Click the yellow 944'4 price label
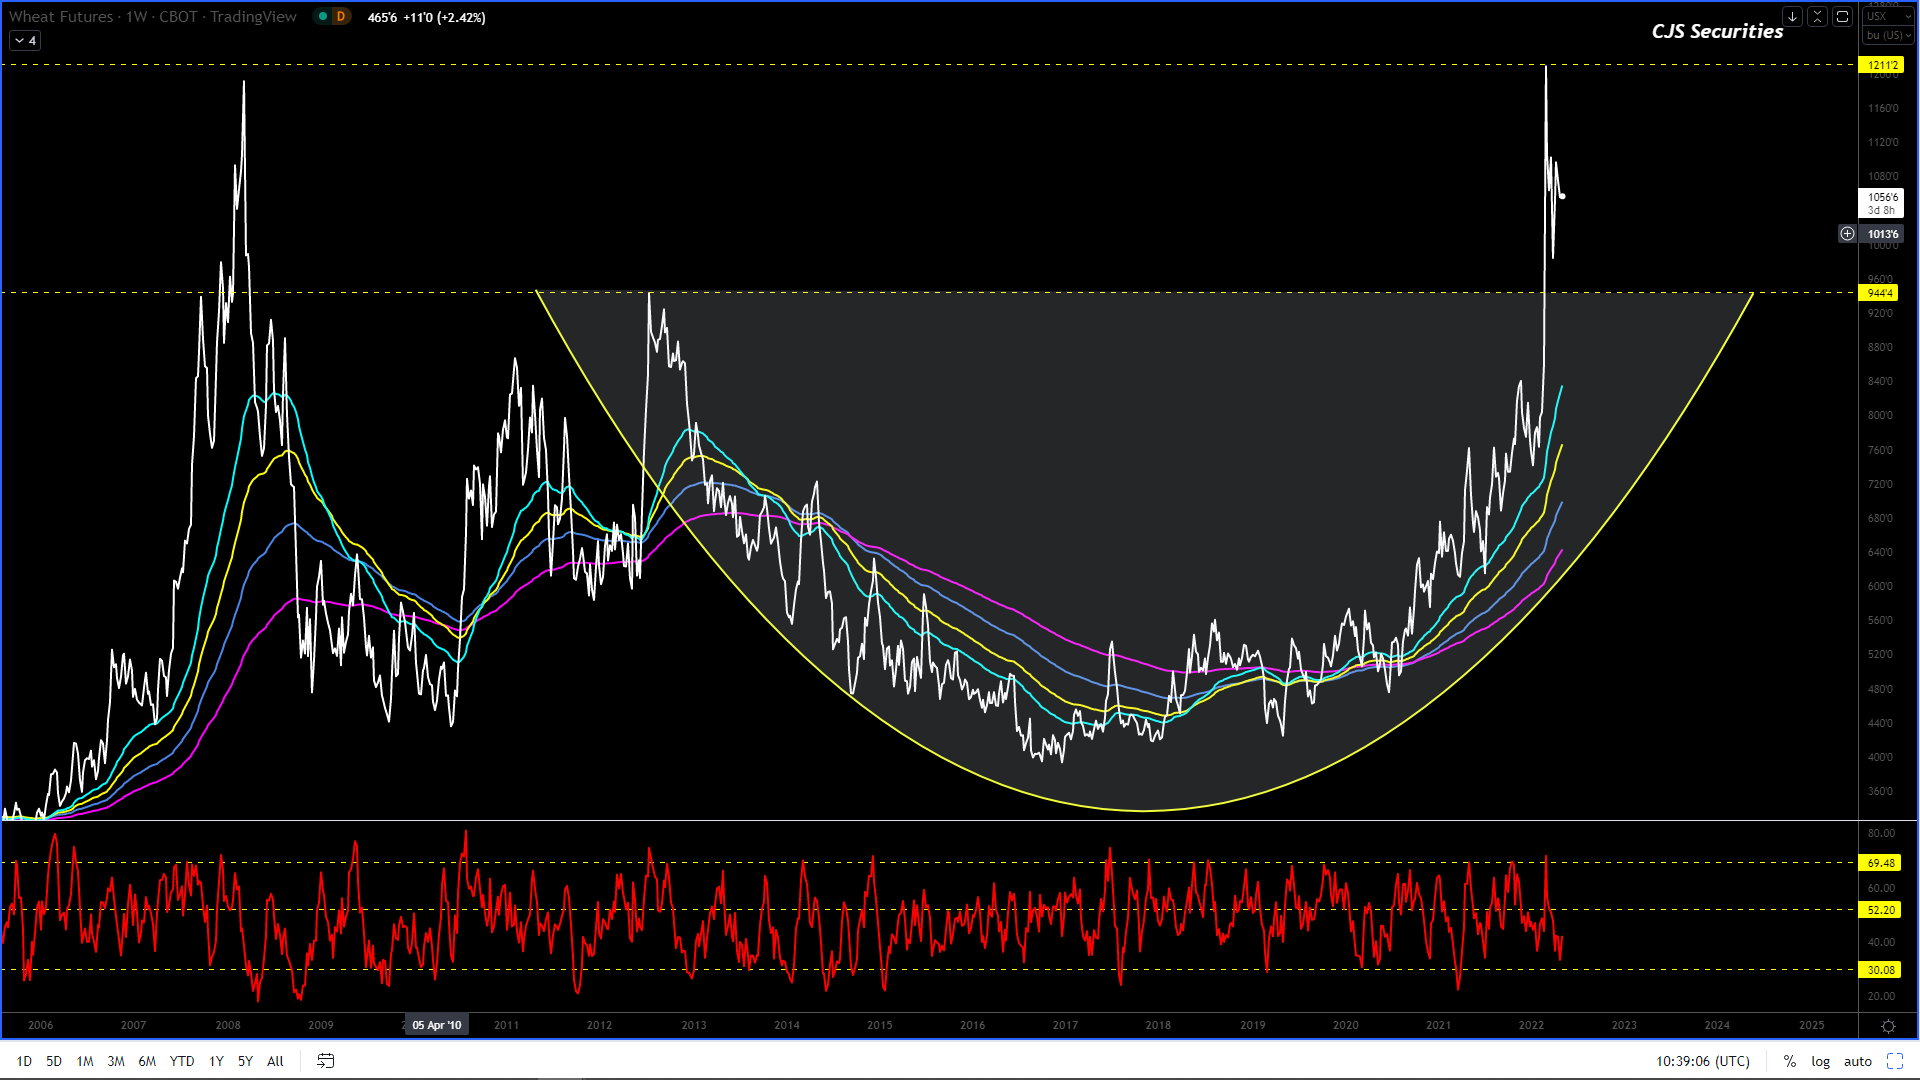 point(1879,293)
